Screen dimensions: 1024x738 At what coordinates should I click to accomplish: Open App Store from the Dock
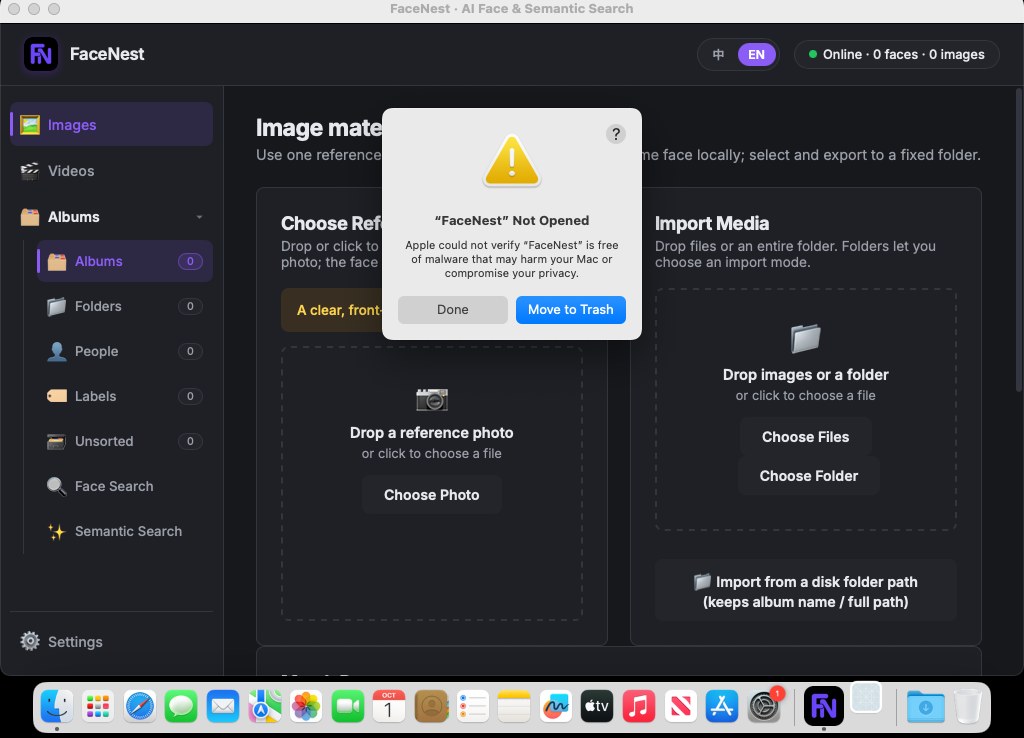[722, 706]
